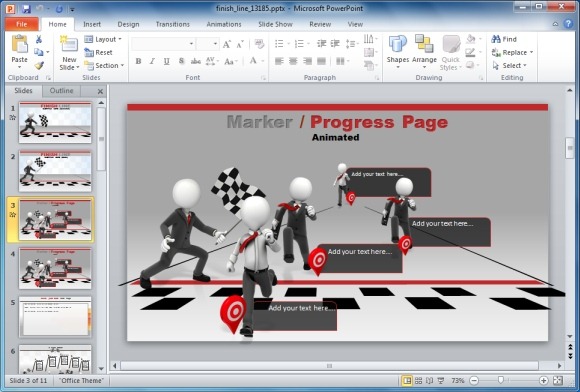The image size is (580, 392).
Task: Toggle Text Shadow
Action: 181,61
